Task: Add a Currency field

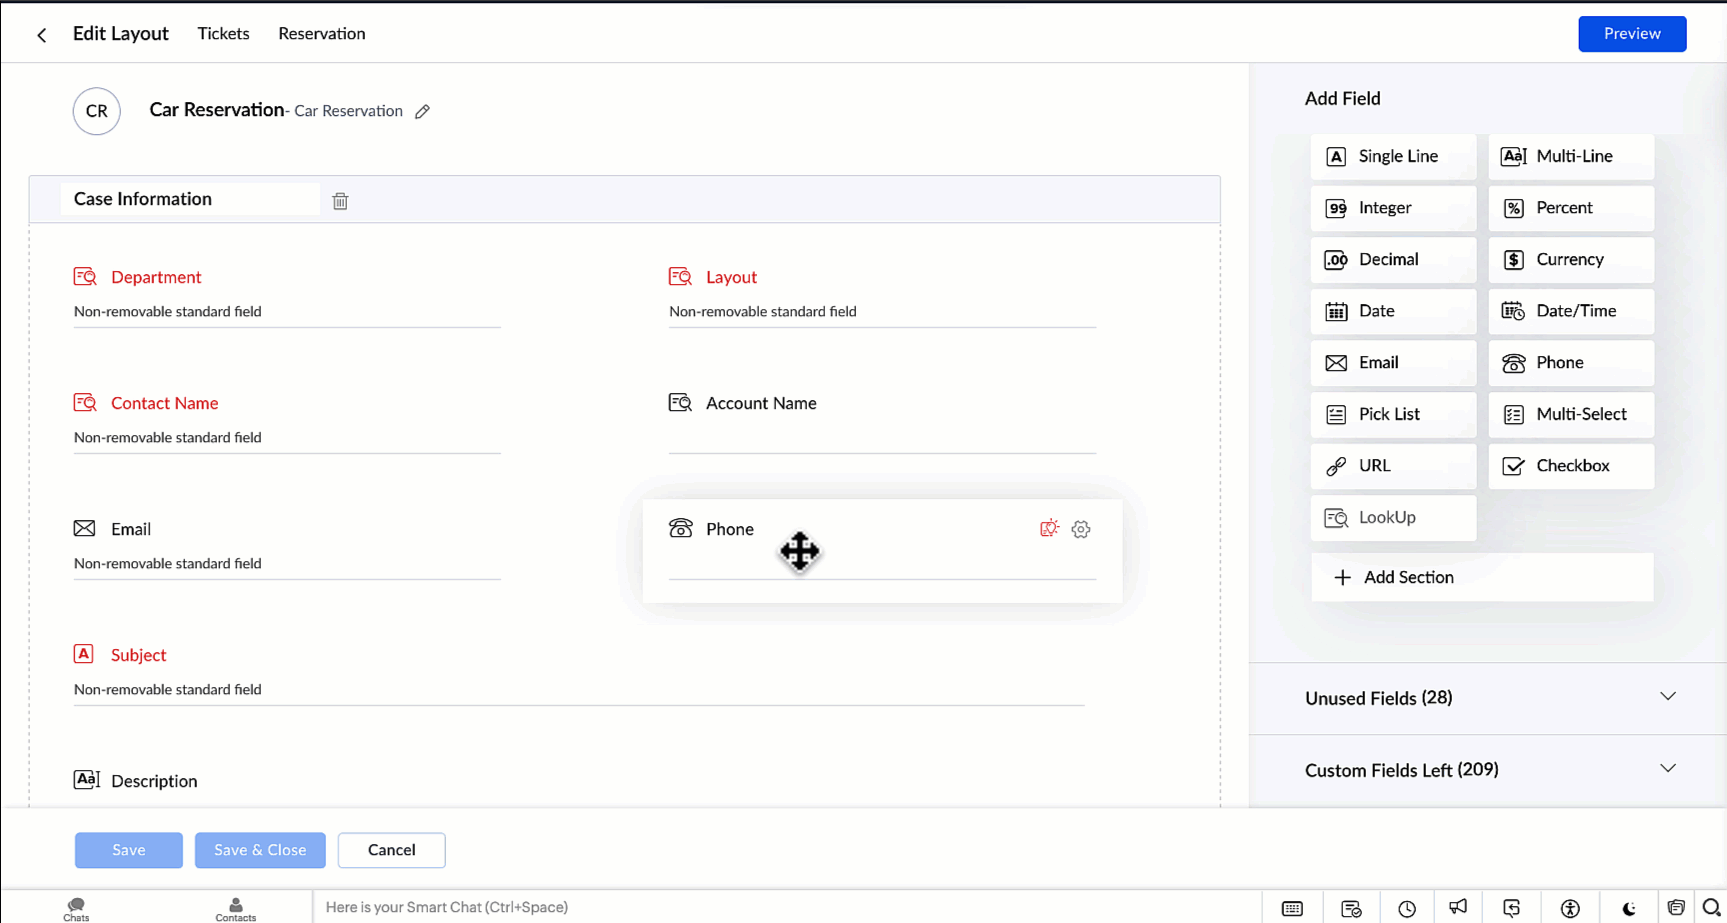Action: 1571,260
